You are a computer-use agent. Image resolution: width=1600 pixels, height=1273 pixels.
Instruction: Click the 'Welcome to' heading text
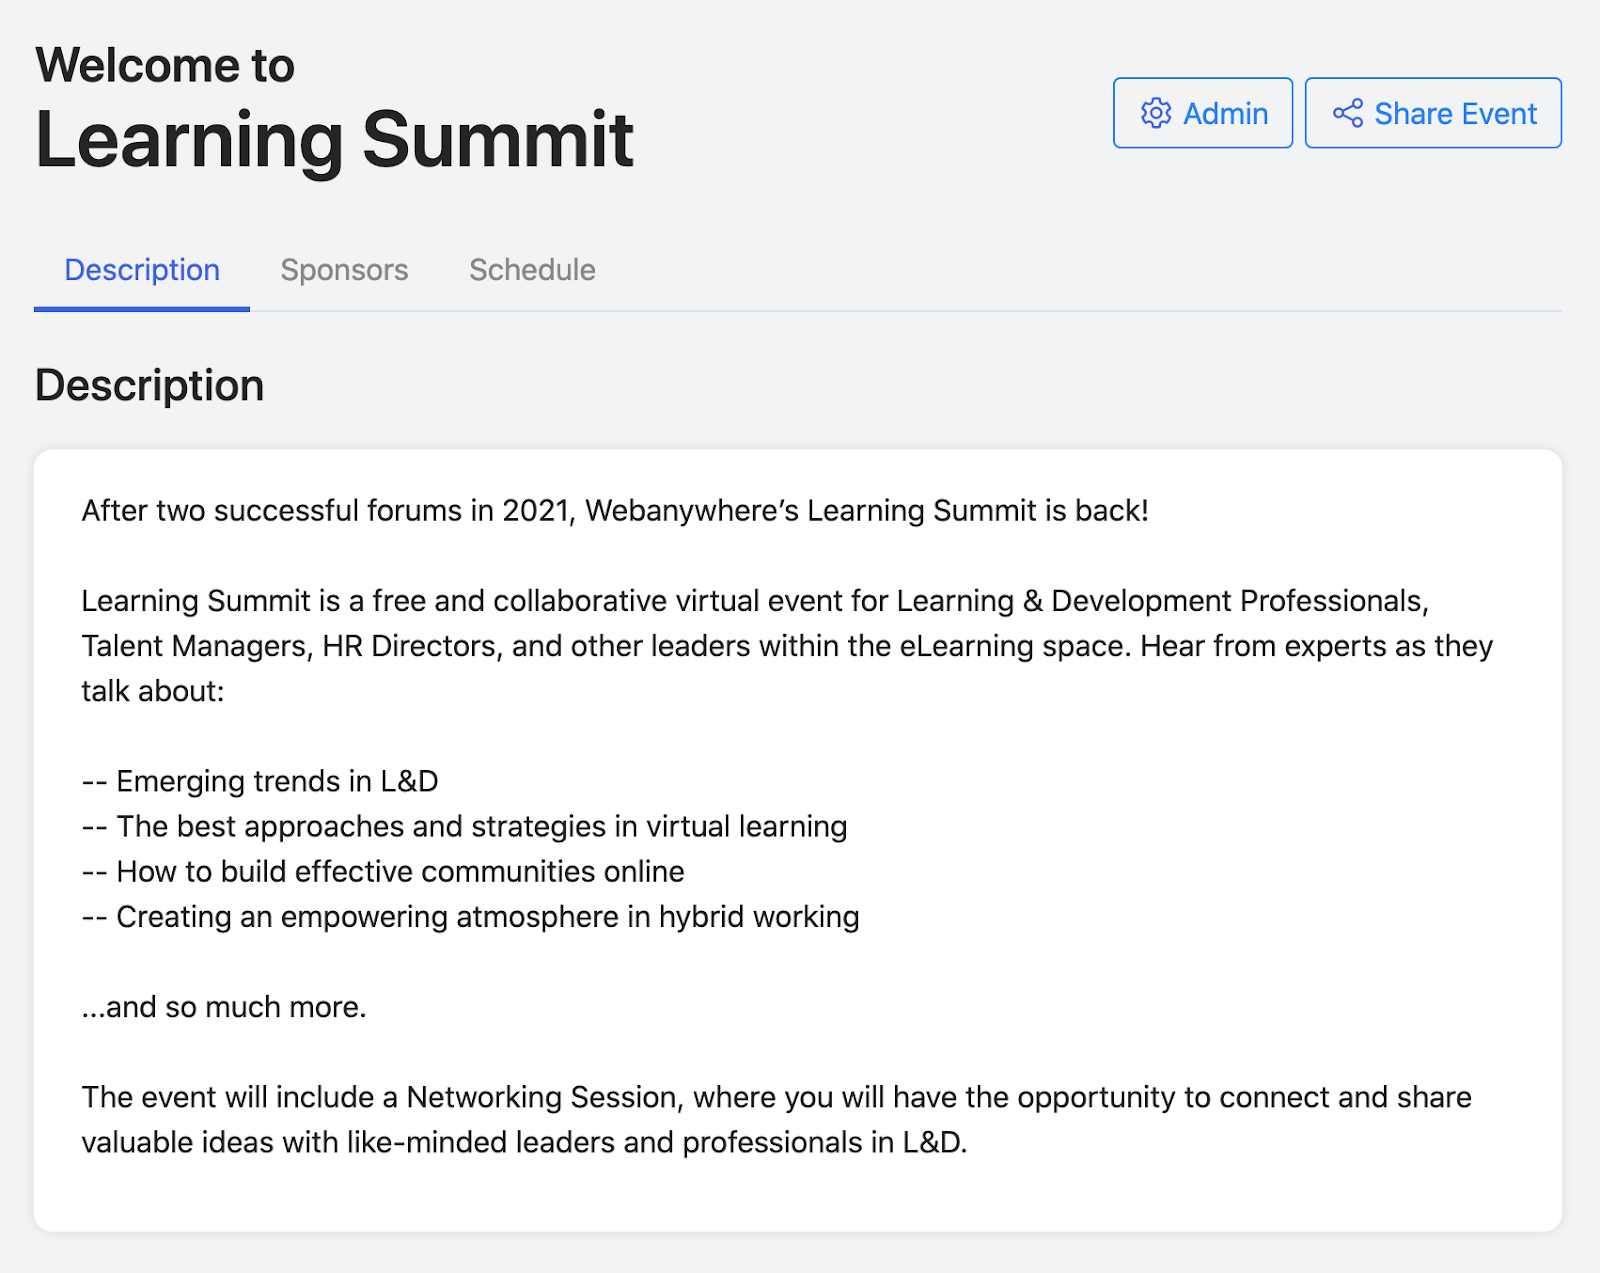point(165,65)
